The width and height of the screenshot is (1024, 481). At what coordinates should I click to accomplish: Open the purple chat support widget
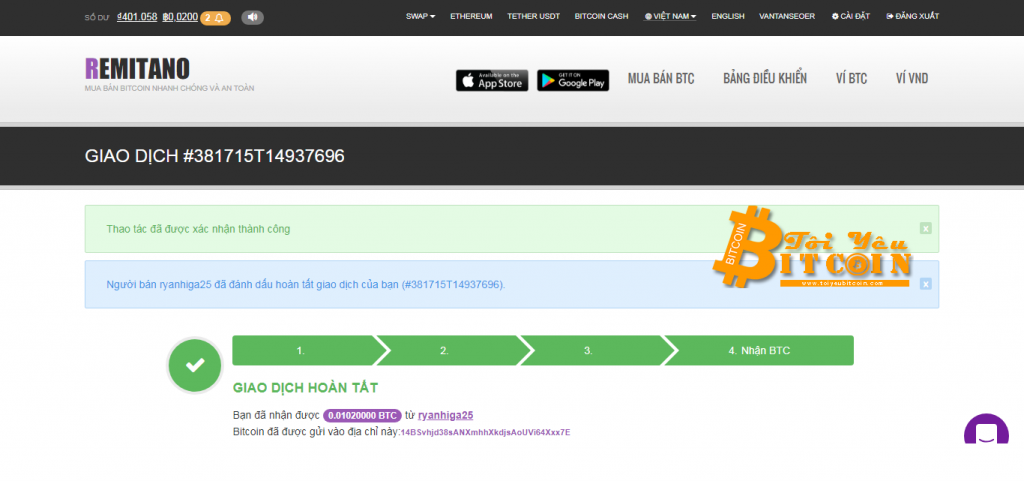tap(985, 434)
